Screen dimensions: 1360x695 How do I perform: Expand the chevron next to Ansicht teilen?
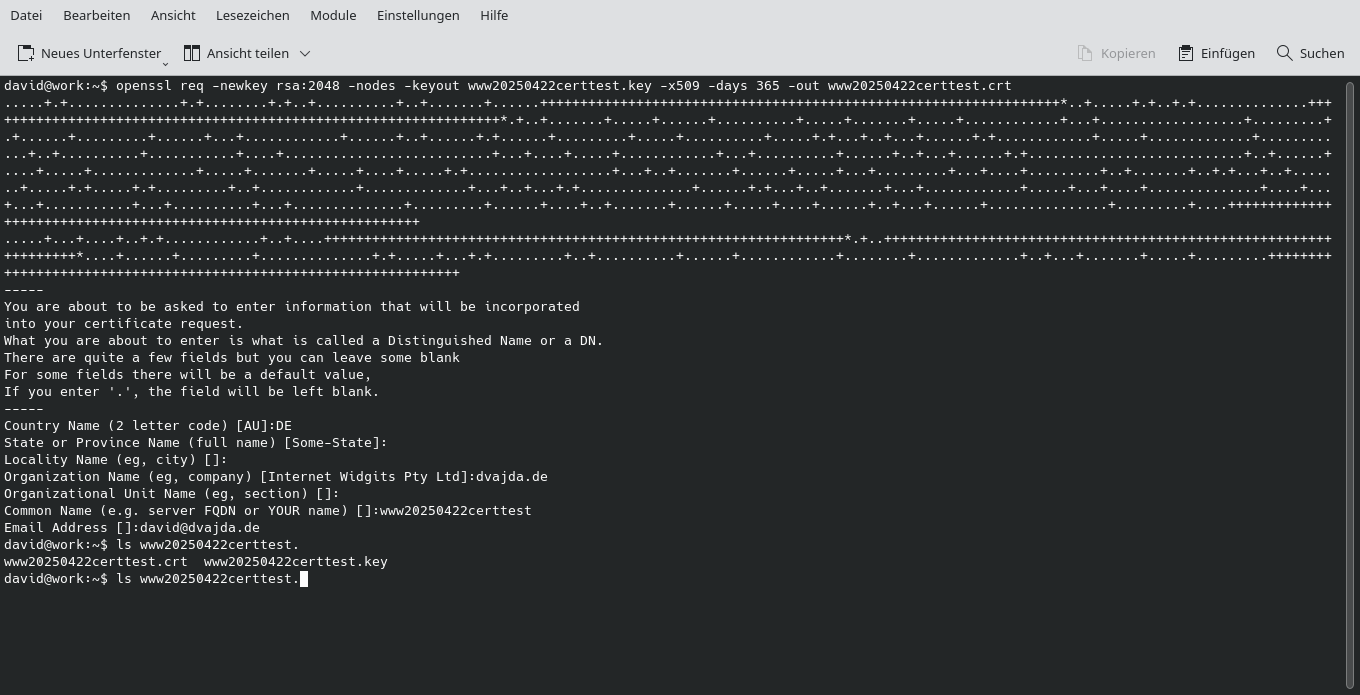point(304,53)
